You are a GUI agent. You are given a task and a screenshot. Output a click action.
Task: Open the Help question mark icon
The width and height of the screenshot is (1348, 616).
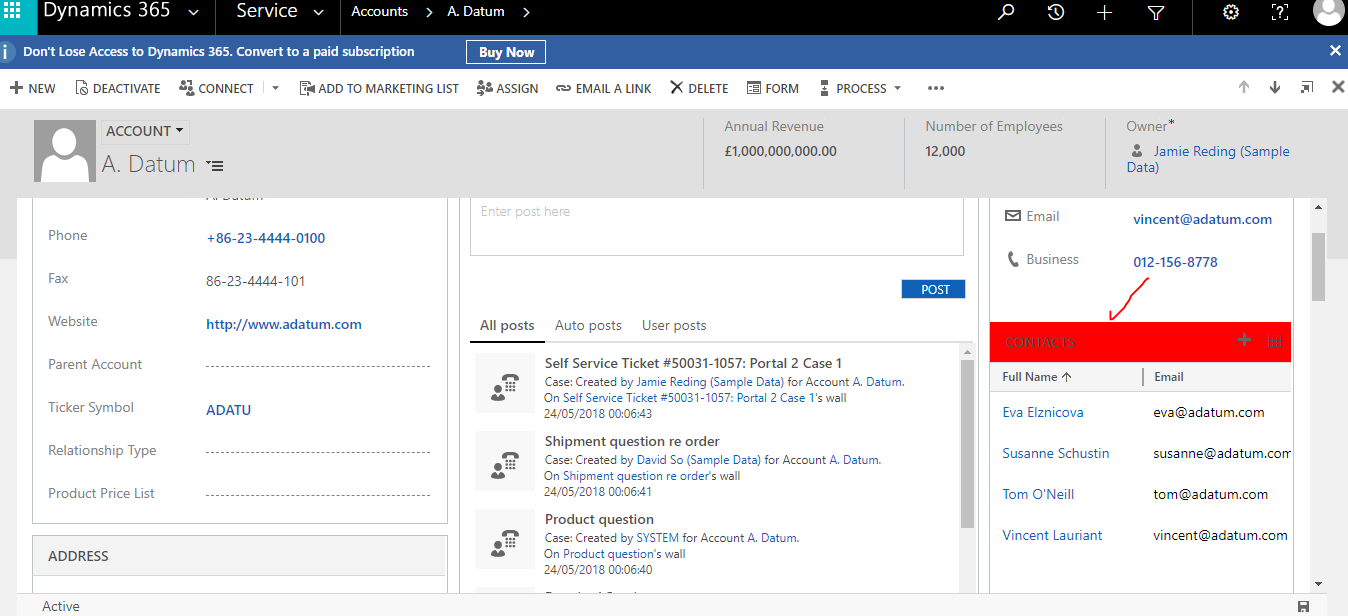pos(1281,13)
